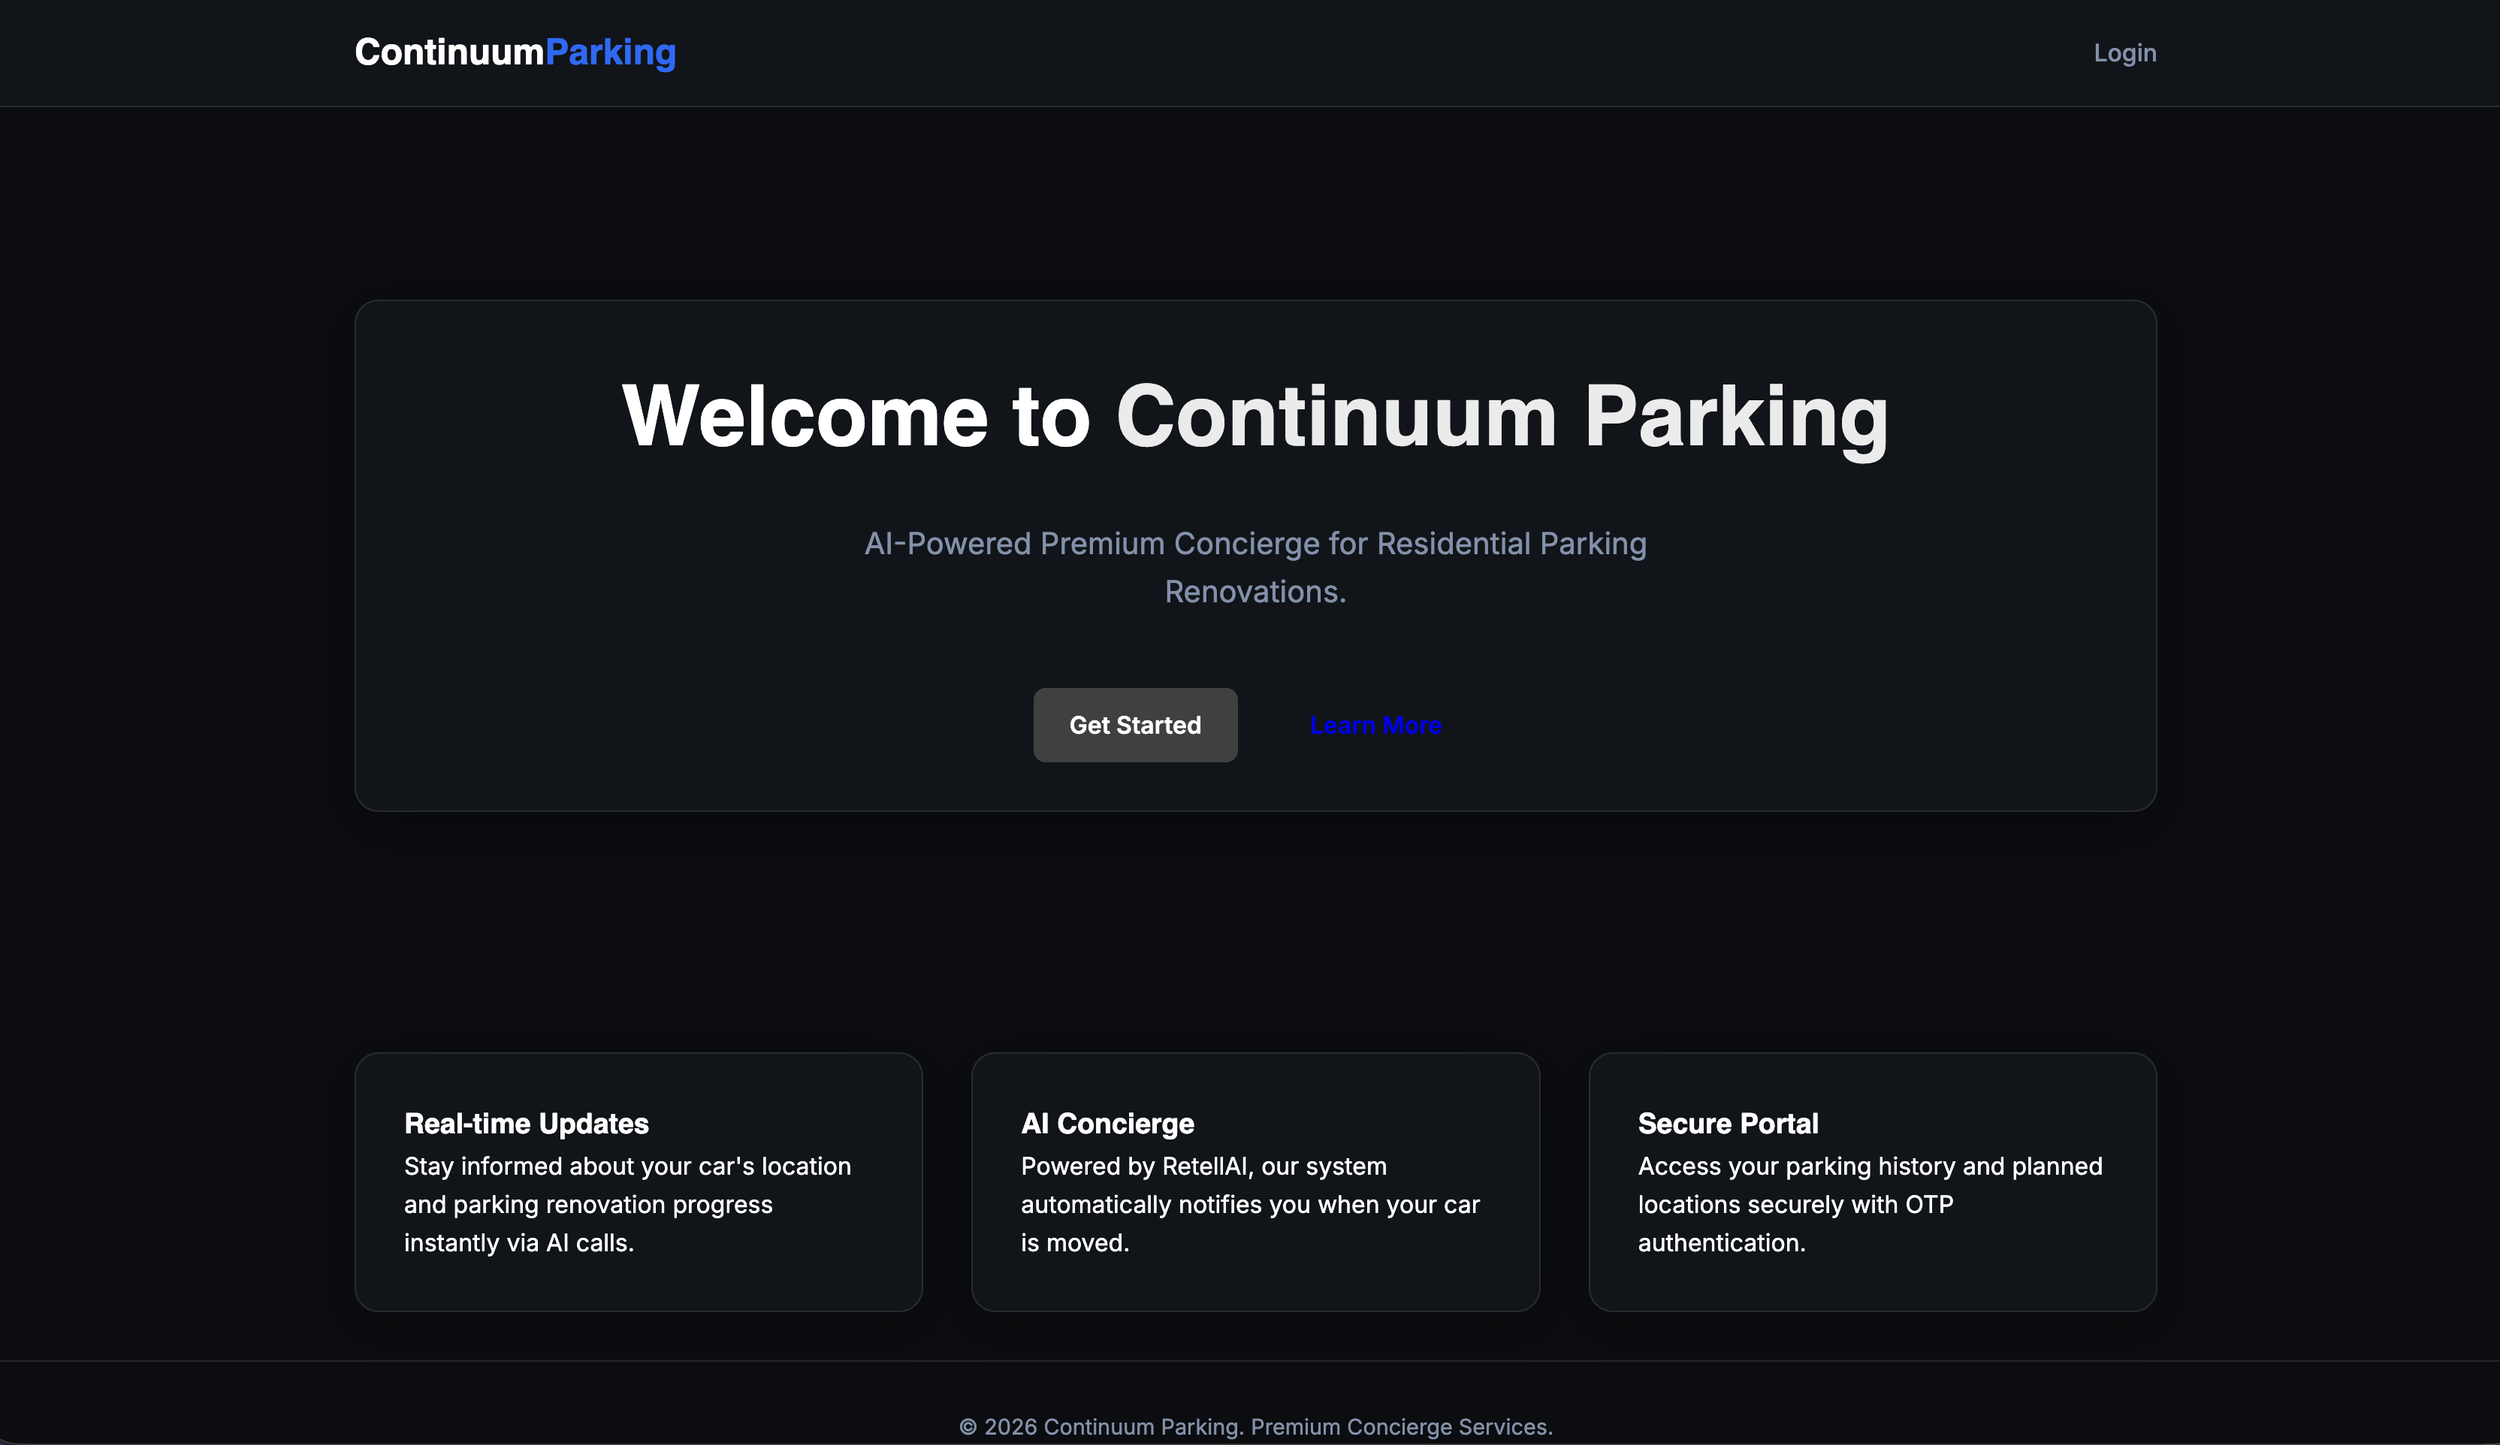
Task: Click "Welcome" in the main heading
Action: pos(805,417)
